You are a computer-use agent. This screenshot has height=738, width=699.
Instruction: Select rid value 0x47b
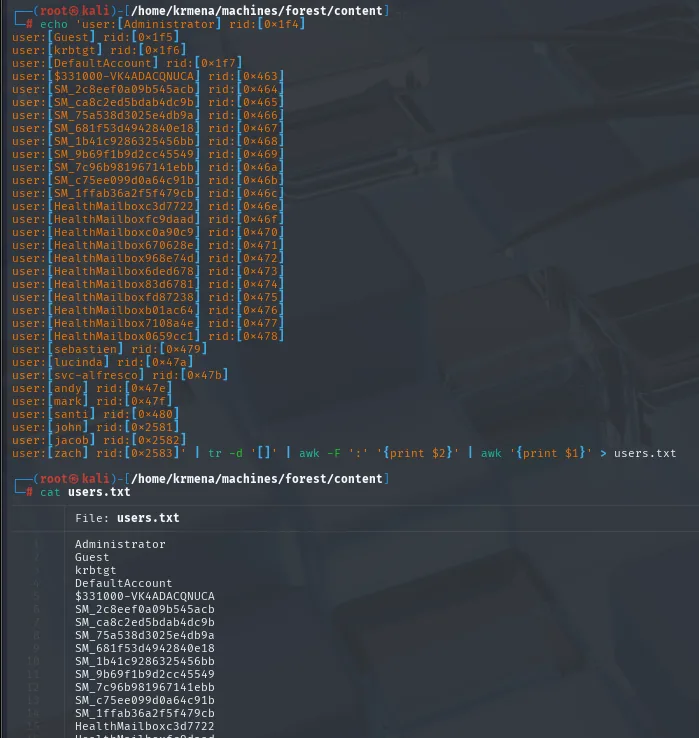(x=205, y=375)
